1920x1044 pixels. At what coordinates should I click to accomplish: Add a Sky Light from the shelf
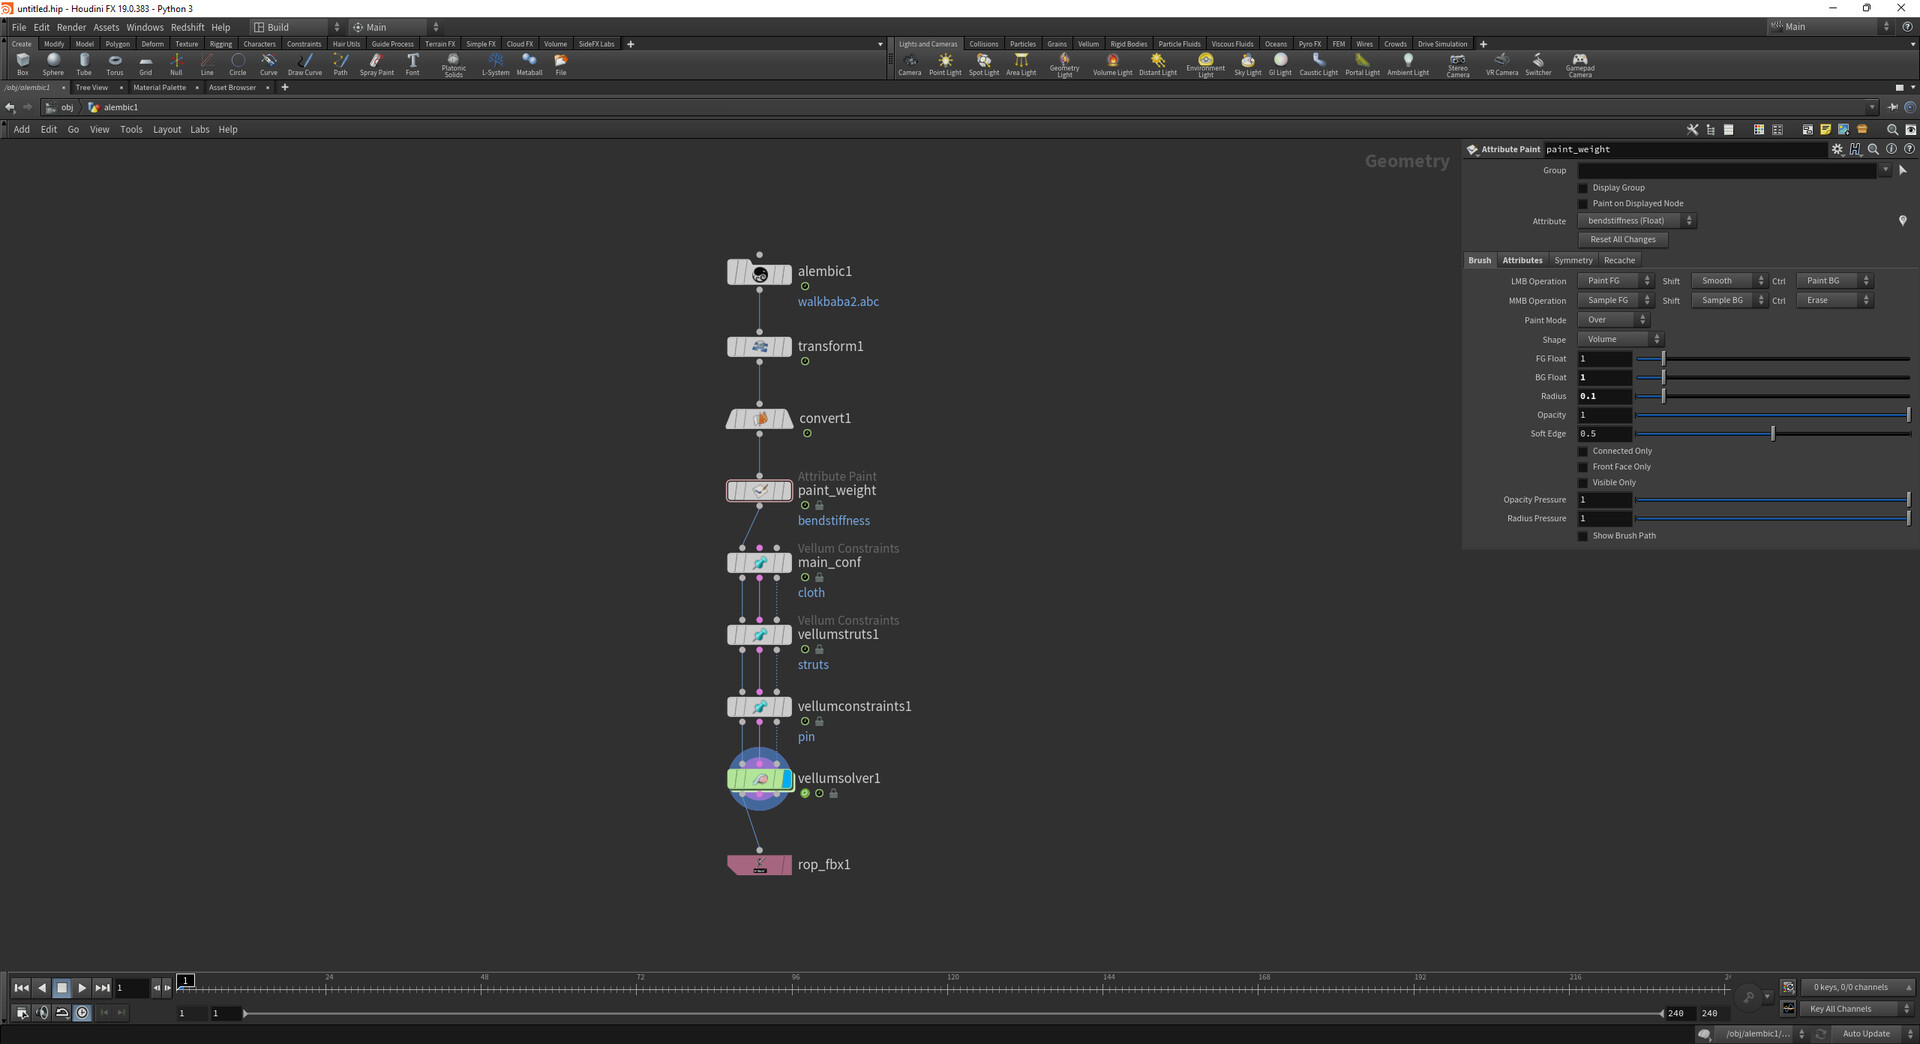click(1248, 64)
